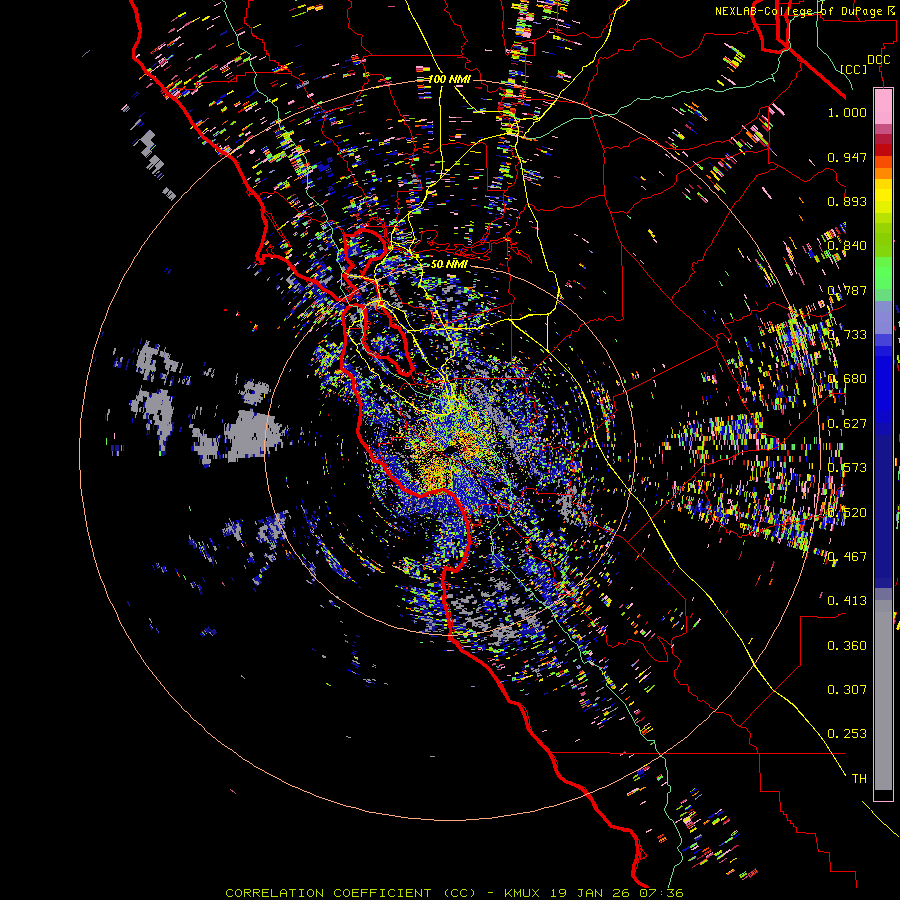900x900 pixels.
Task: Click the 50 NMI range ring label
Action: (x=449, y=264)
